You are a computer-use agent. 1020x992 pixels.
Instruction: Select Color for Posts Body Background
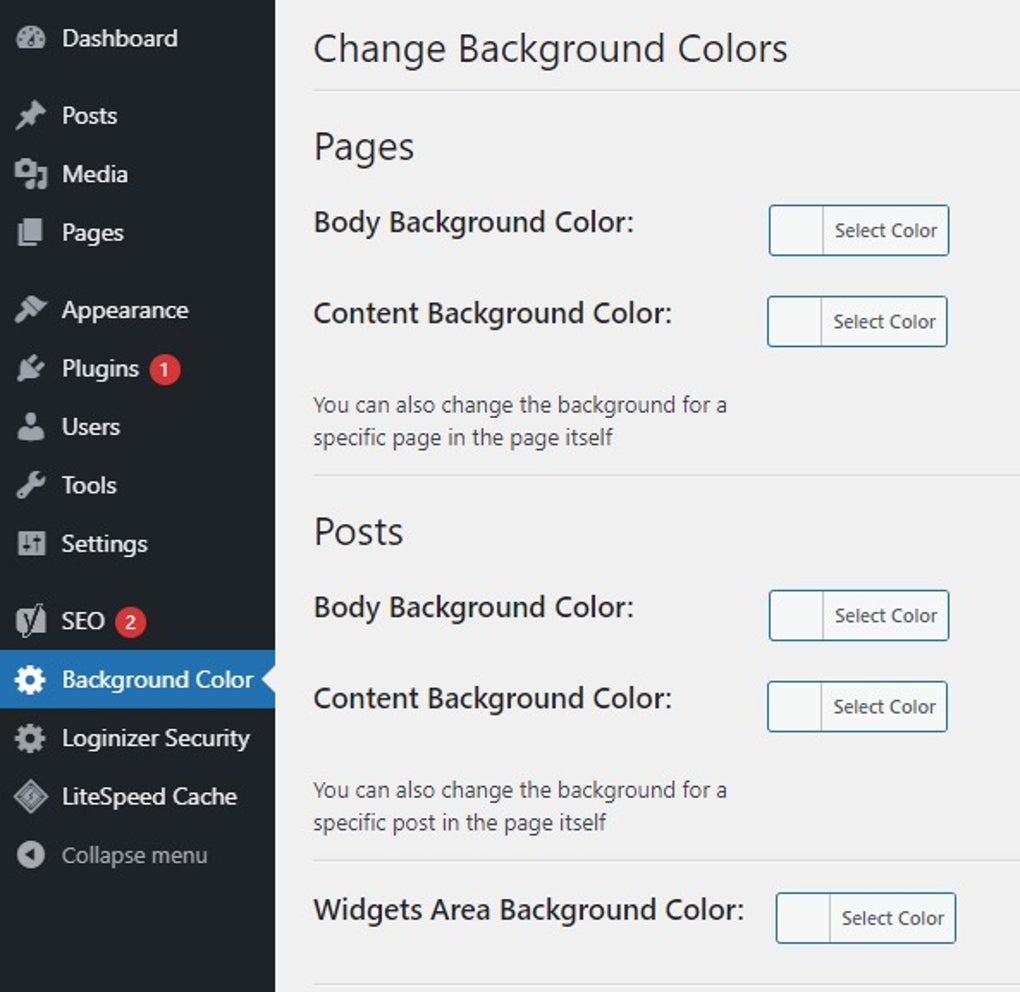point(885,616)
